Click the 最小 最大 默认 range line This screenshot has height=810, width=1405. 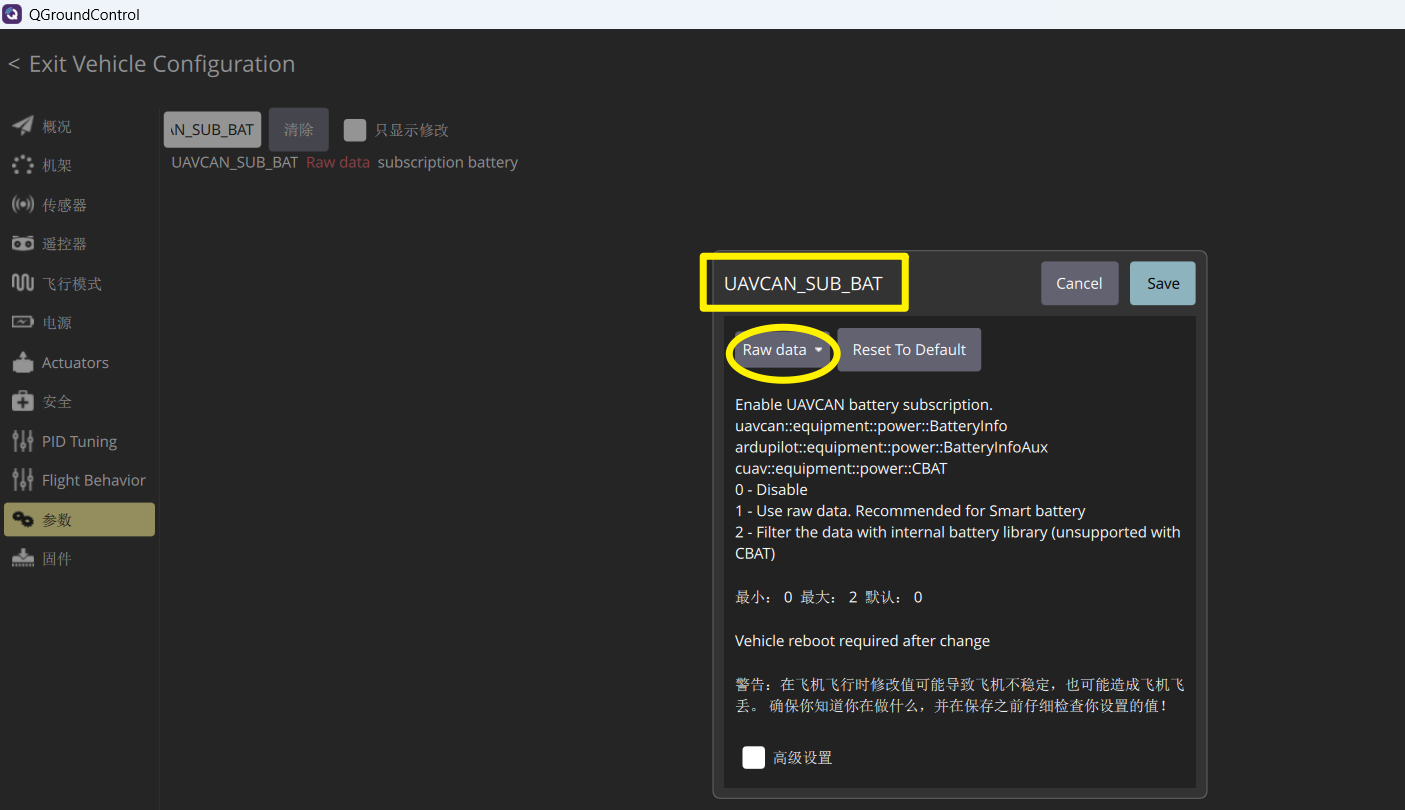[829, 597]
